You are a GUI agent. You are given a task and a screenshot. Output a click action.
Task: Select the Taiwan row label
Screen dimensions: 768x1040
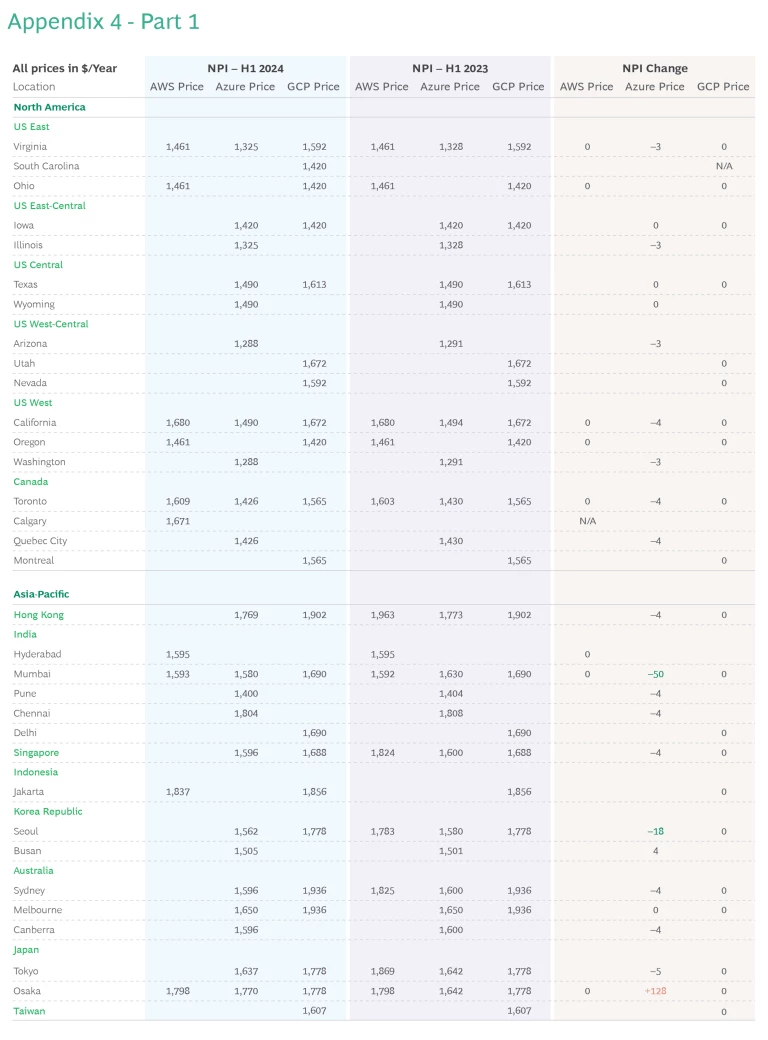coord(29,1010)
